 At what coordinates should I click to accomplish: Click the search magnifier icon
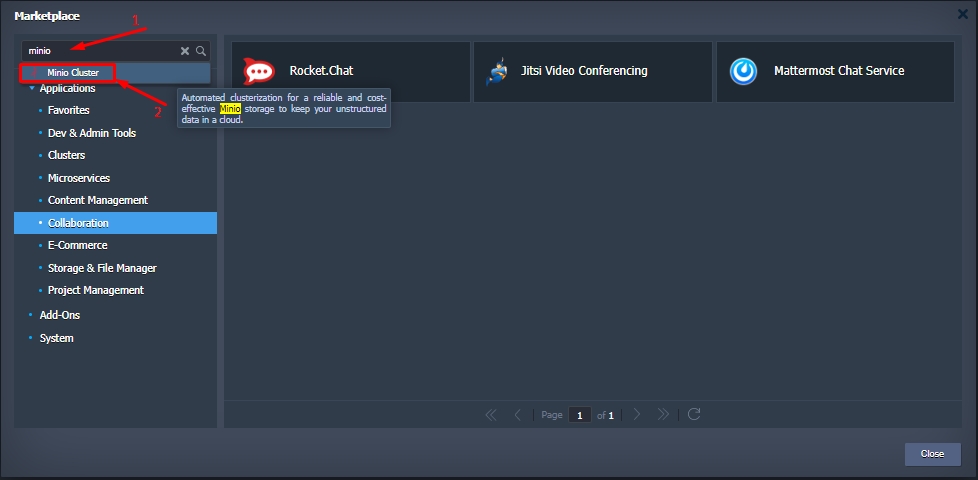click(x=201, y=51)
